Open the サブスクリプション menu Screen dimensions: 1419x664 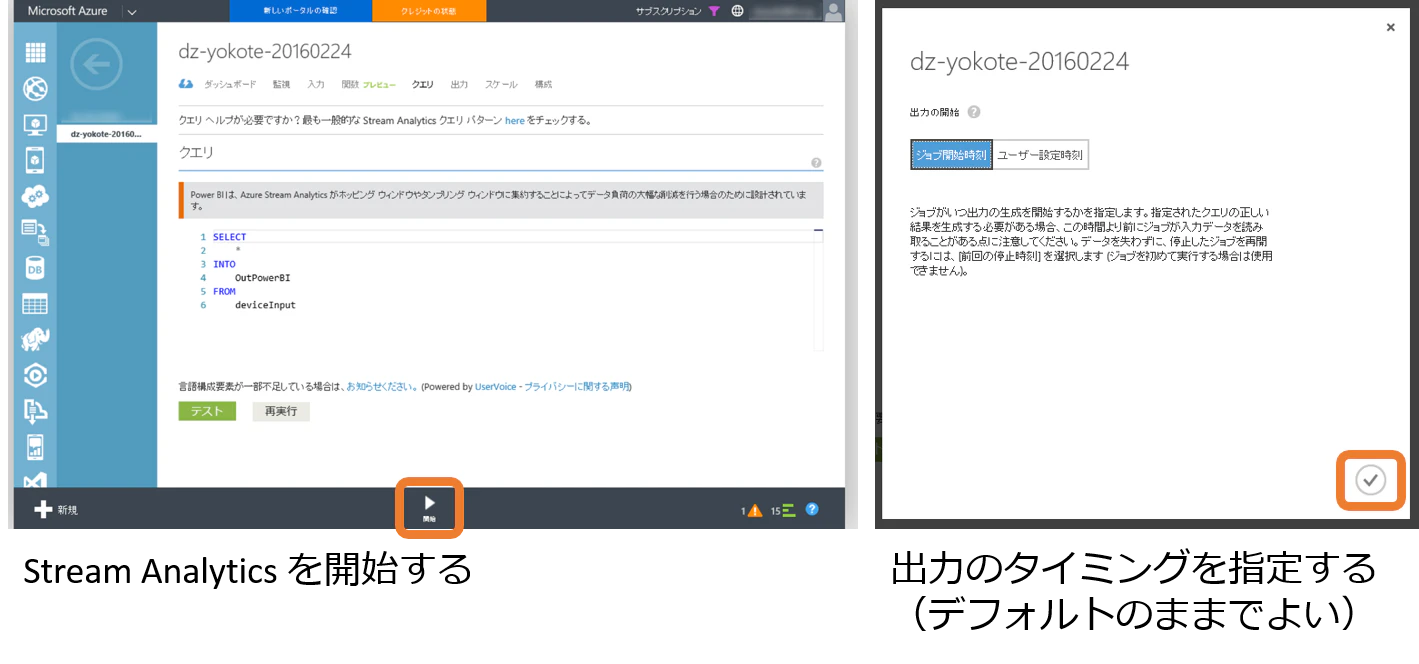point(668,11)
